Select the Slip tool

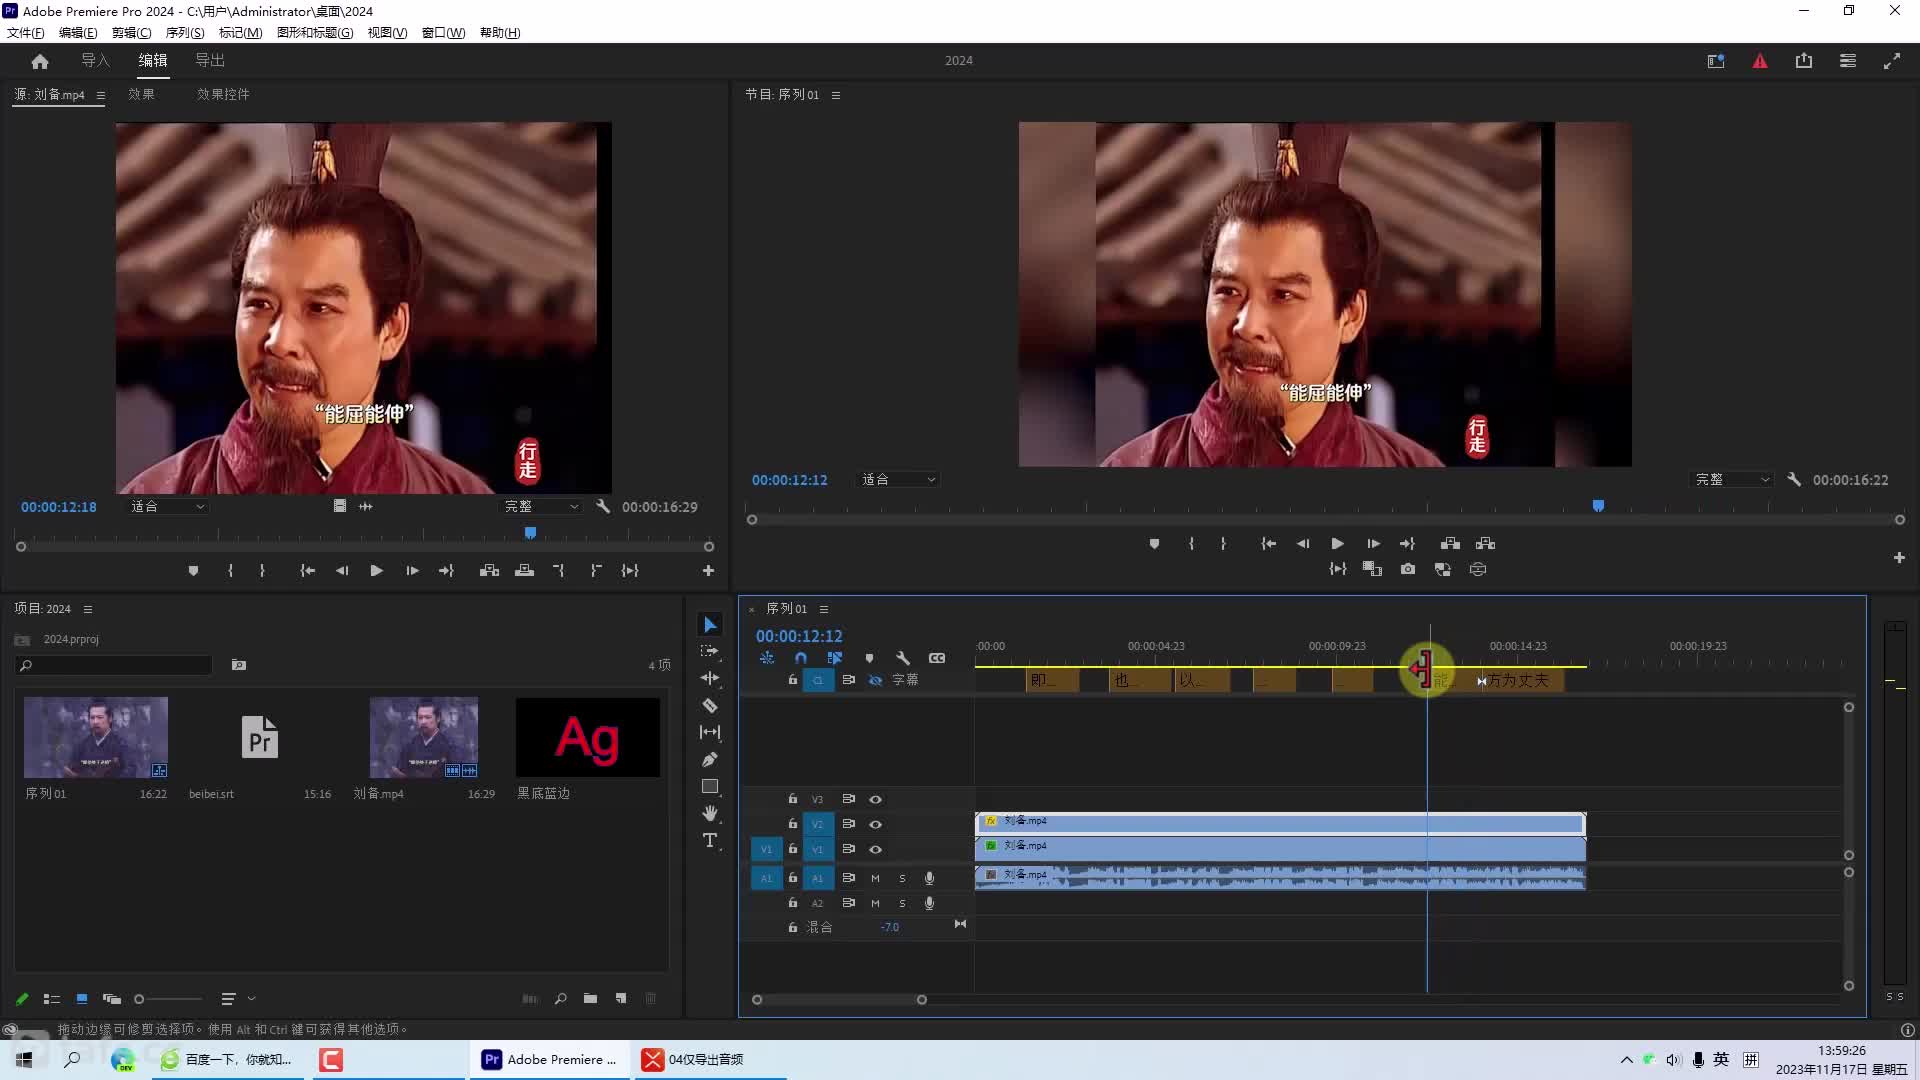(x=710, y=732)
